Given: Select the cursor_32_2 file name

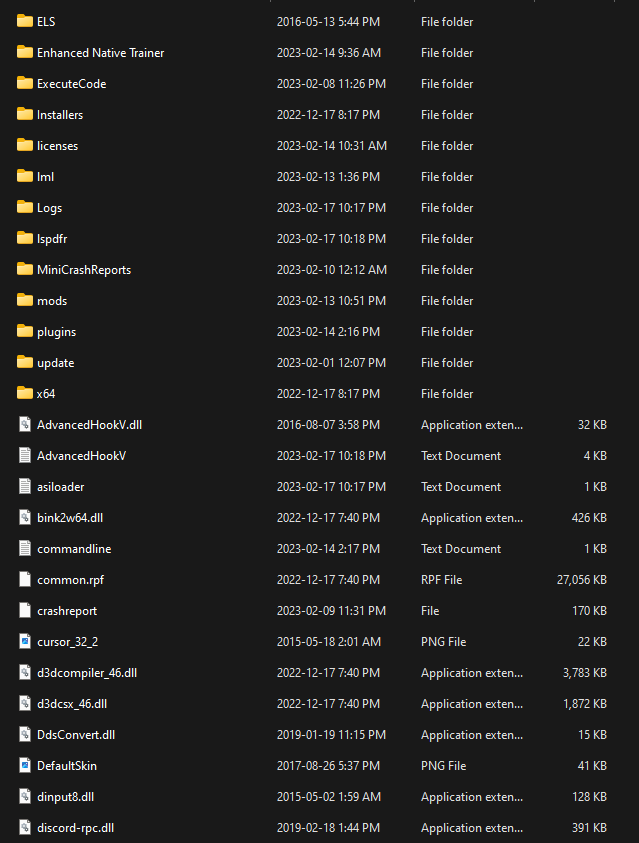Looking at the screenshot, I should [68, 642].
